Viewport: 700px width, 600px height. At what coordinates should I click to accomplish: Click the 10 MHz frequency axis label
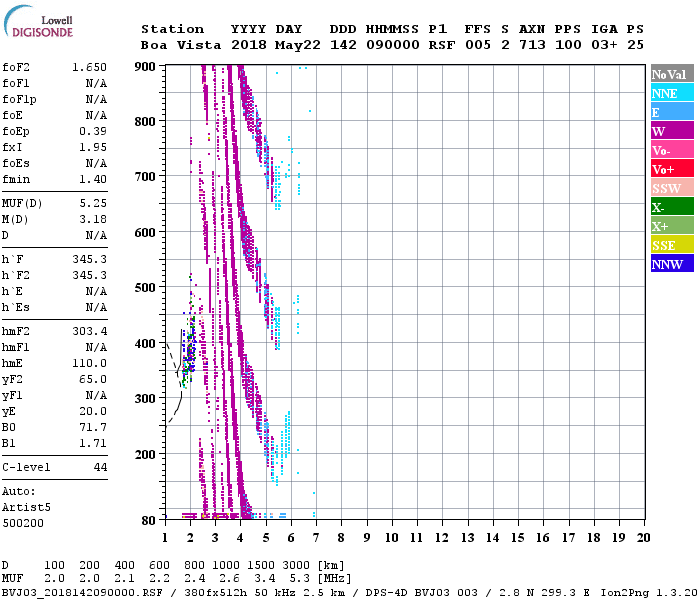392,538
